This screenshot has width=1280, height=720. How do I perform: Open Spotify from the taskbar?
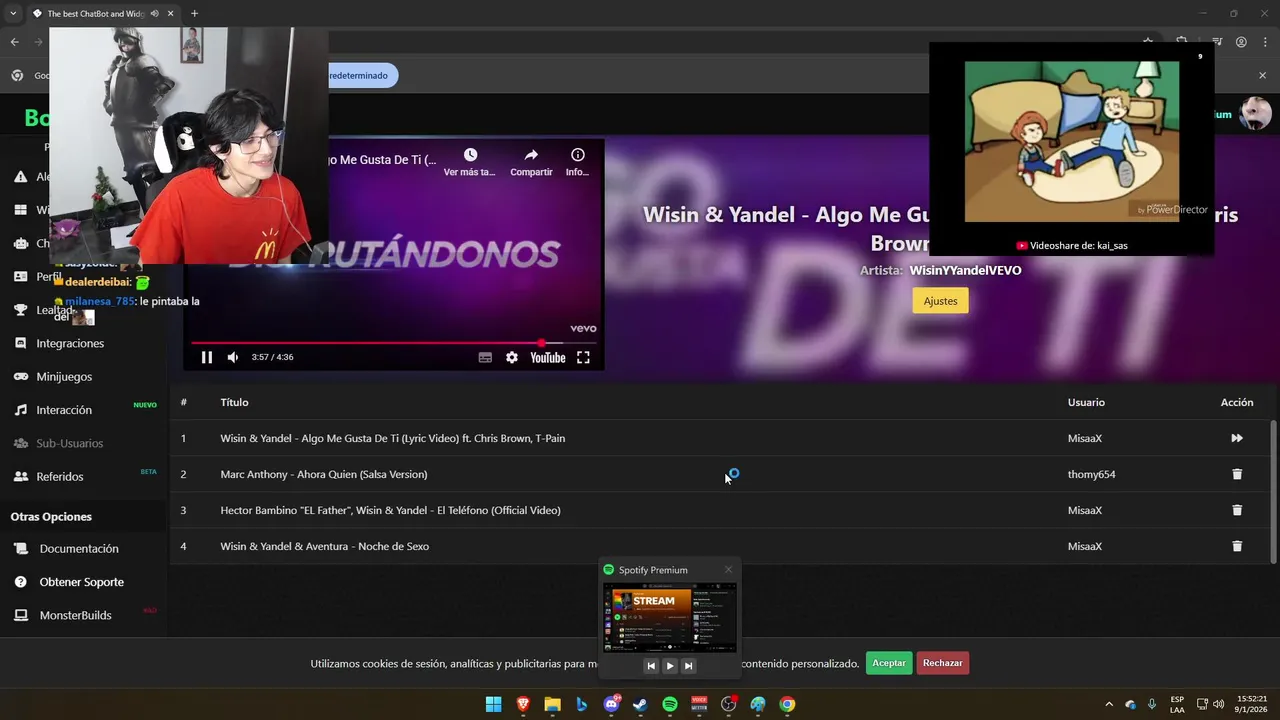(x=670, y=704)
